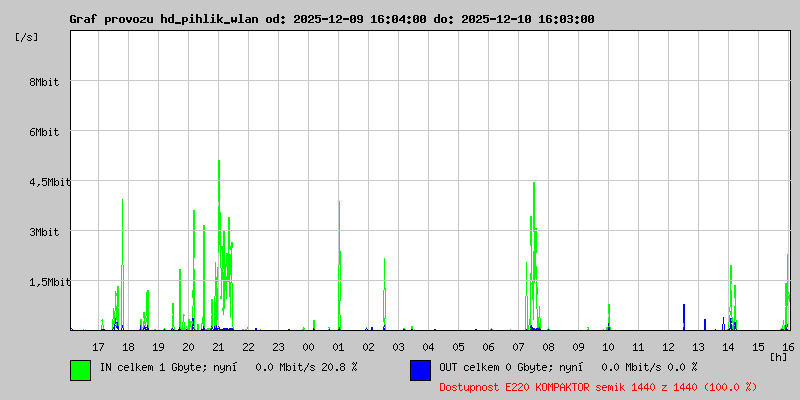This screenshot has width=800, height=400.
Task: Click the '3Mbit' y-axis label
Action: tap(44, 232)
